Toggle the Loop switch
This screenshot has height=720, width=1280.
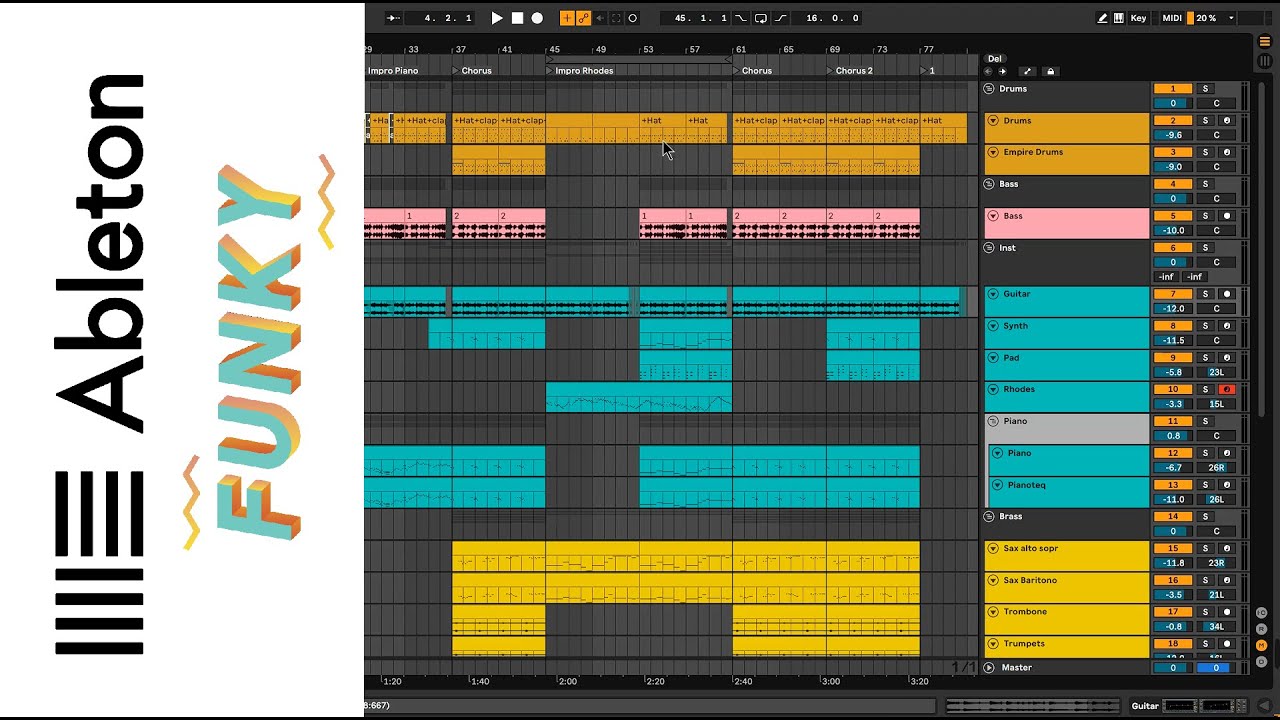tap(761, 18)
